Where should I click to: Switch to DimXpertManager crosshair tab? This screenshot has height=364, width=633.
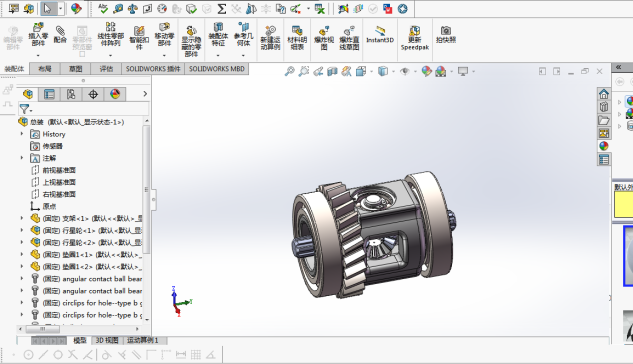click(93, 94)
